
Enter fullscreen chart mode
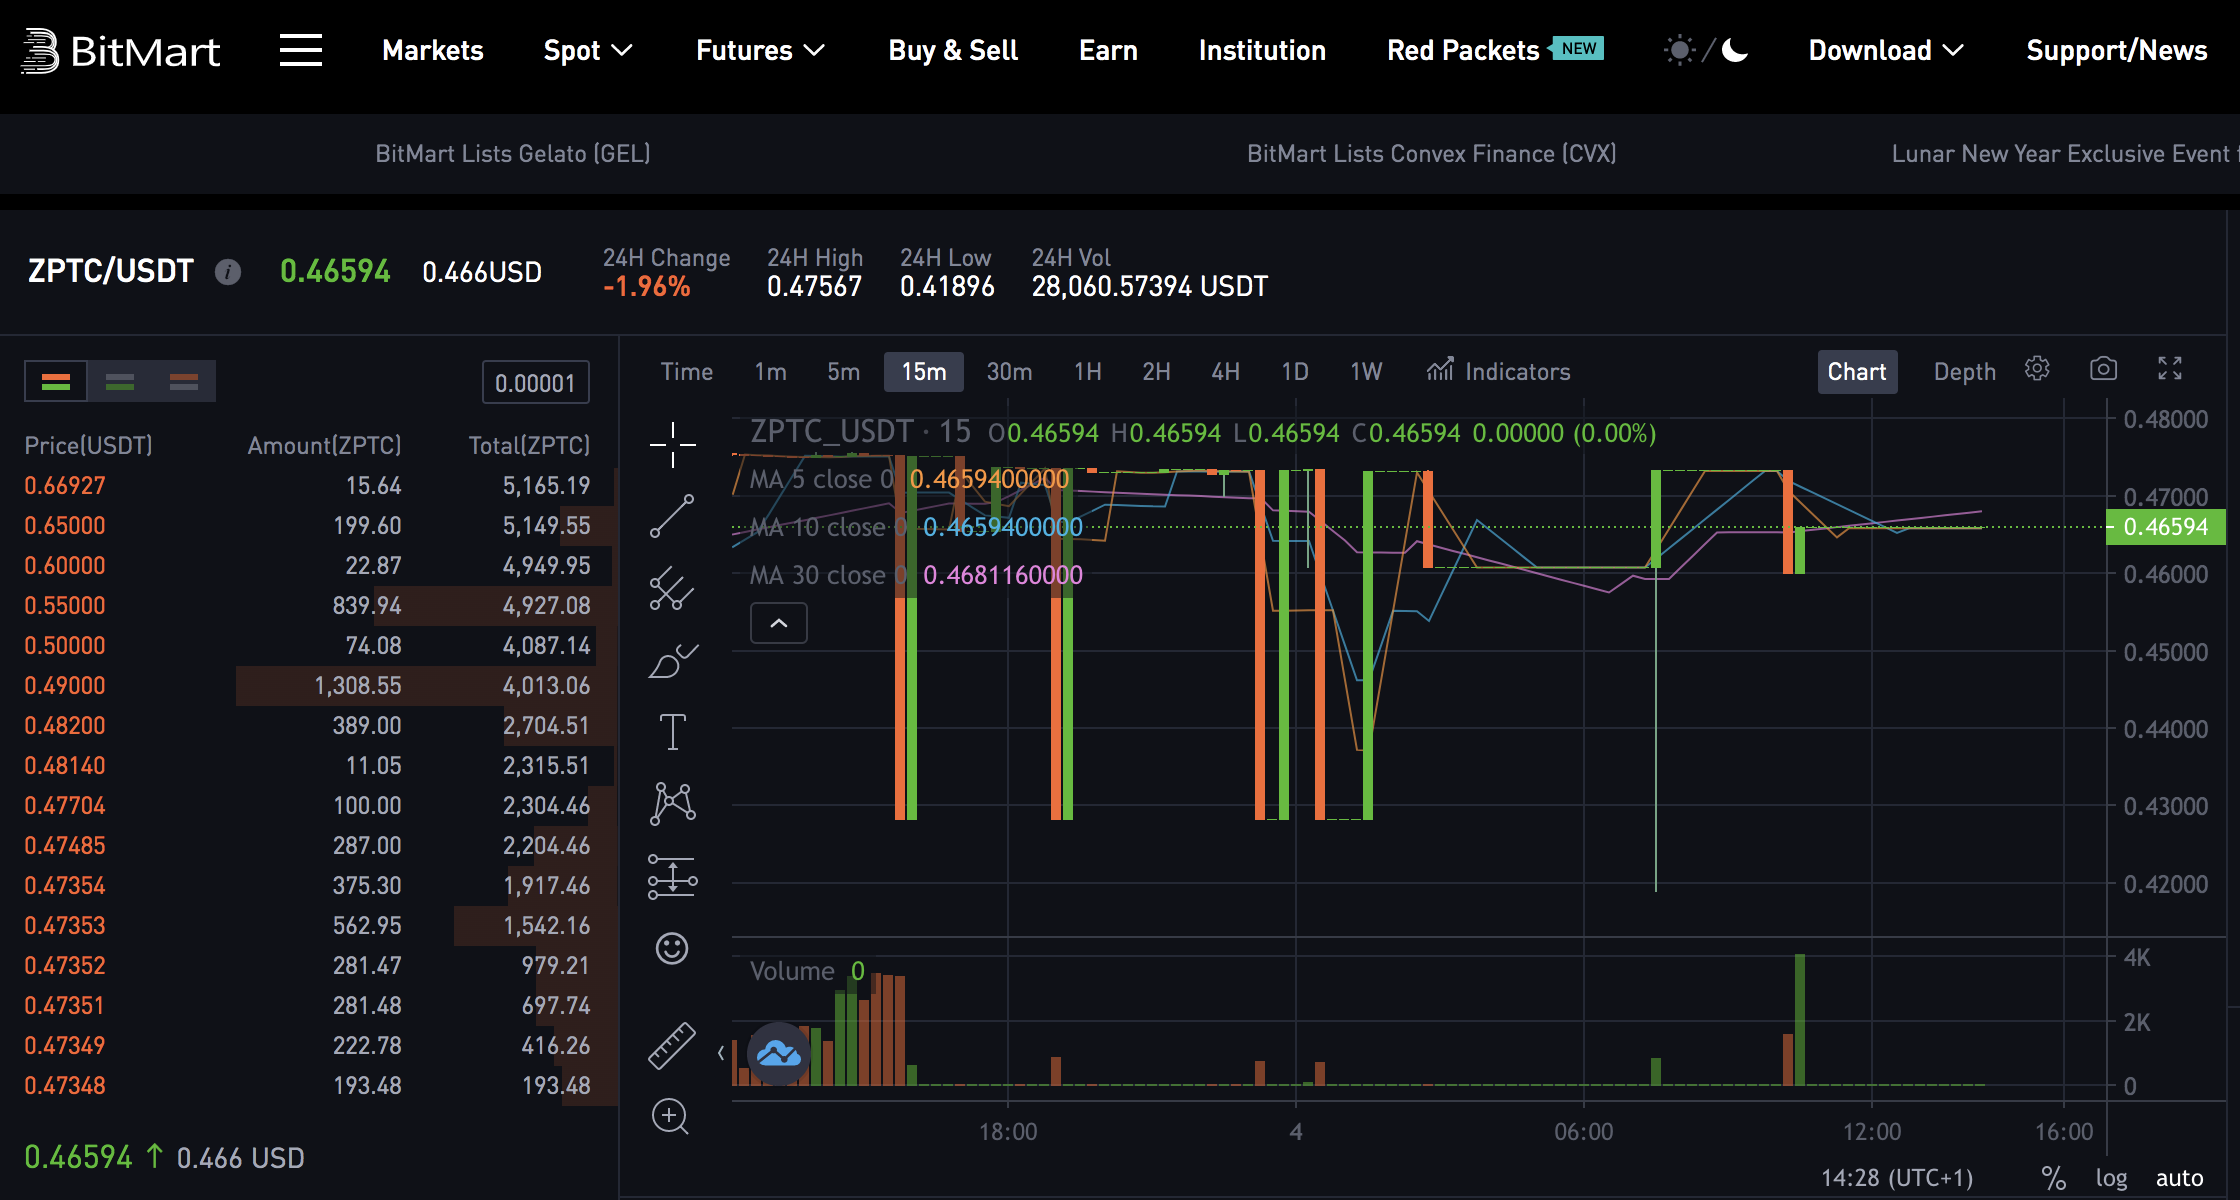[x=2169, y=369]
